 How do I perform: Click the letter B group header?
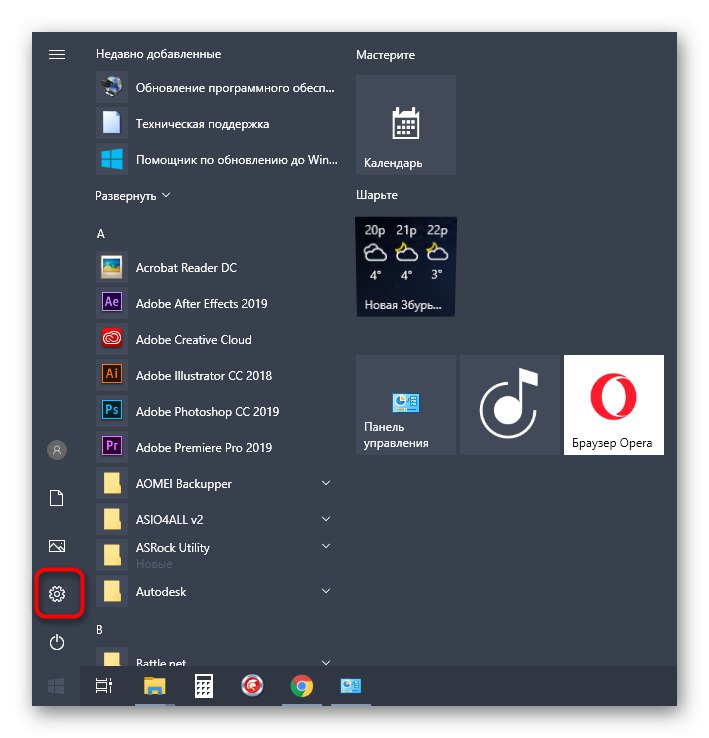(99, 630)
